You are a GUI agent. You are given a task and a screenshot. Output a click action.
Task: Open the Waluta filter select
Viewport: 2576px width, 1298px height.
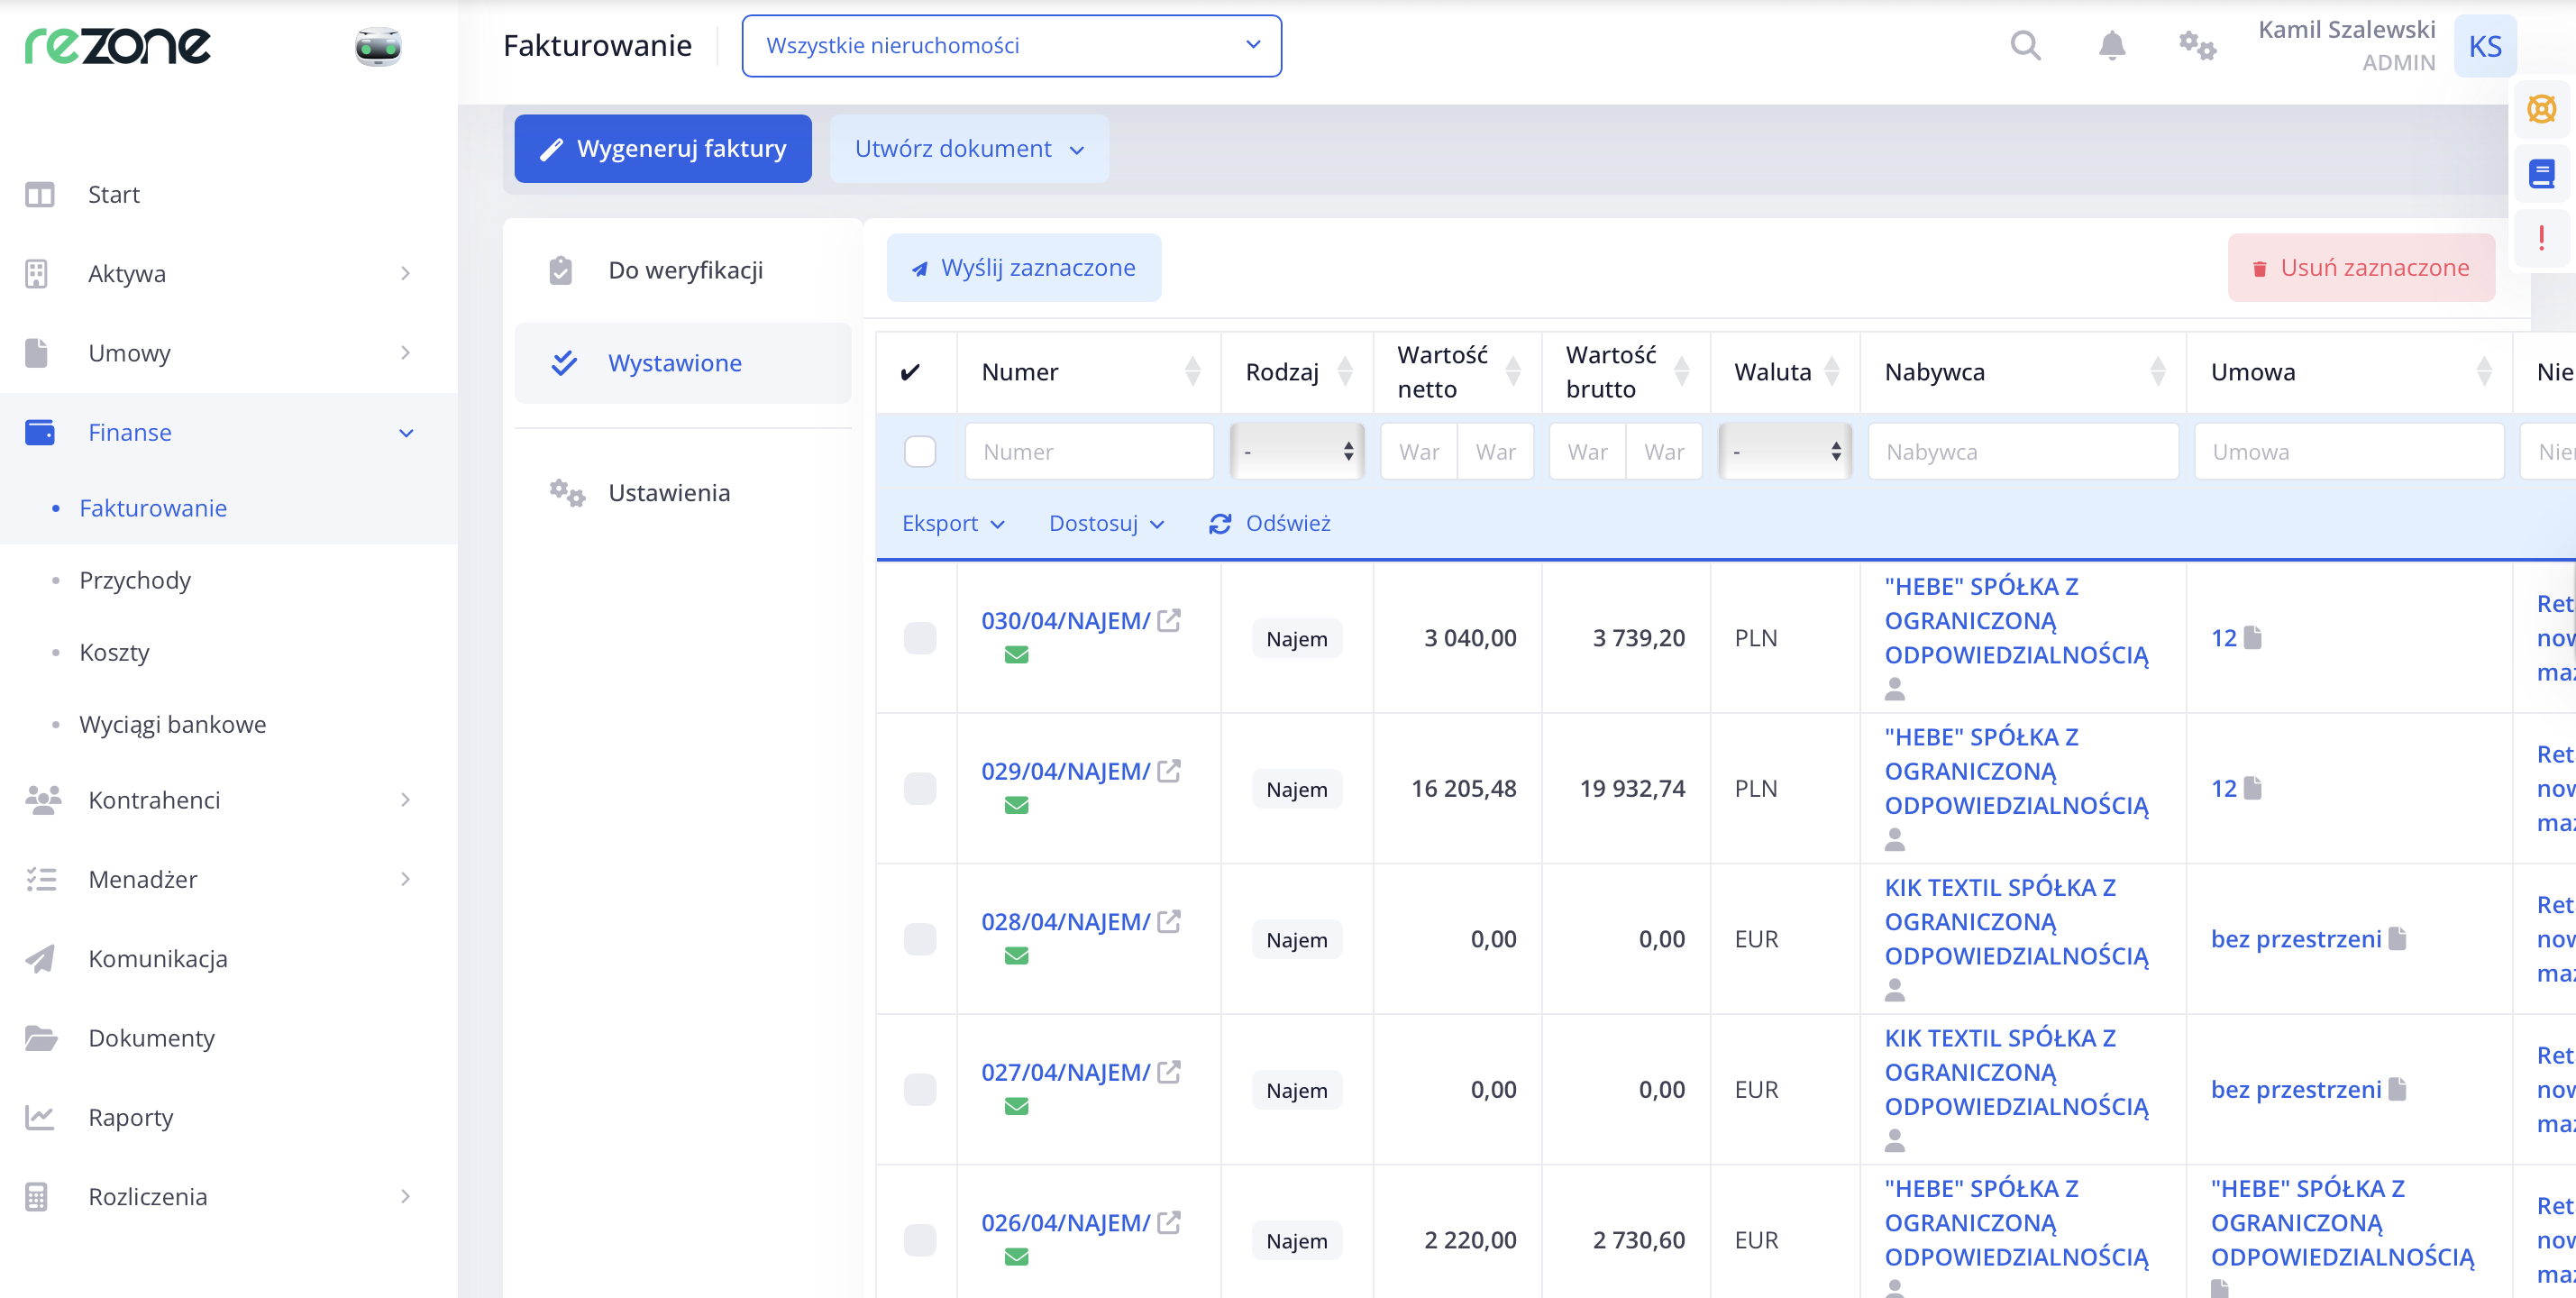(1784, 452)
